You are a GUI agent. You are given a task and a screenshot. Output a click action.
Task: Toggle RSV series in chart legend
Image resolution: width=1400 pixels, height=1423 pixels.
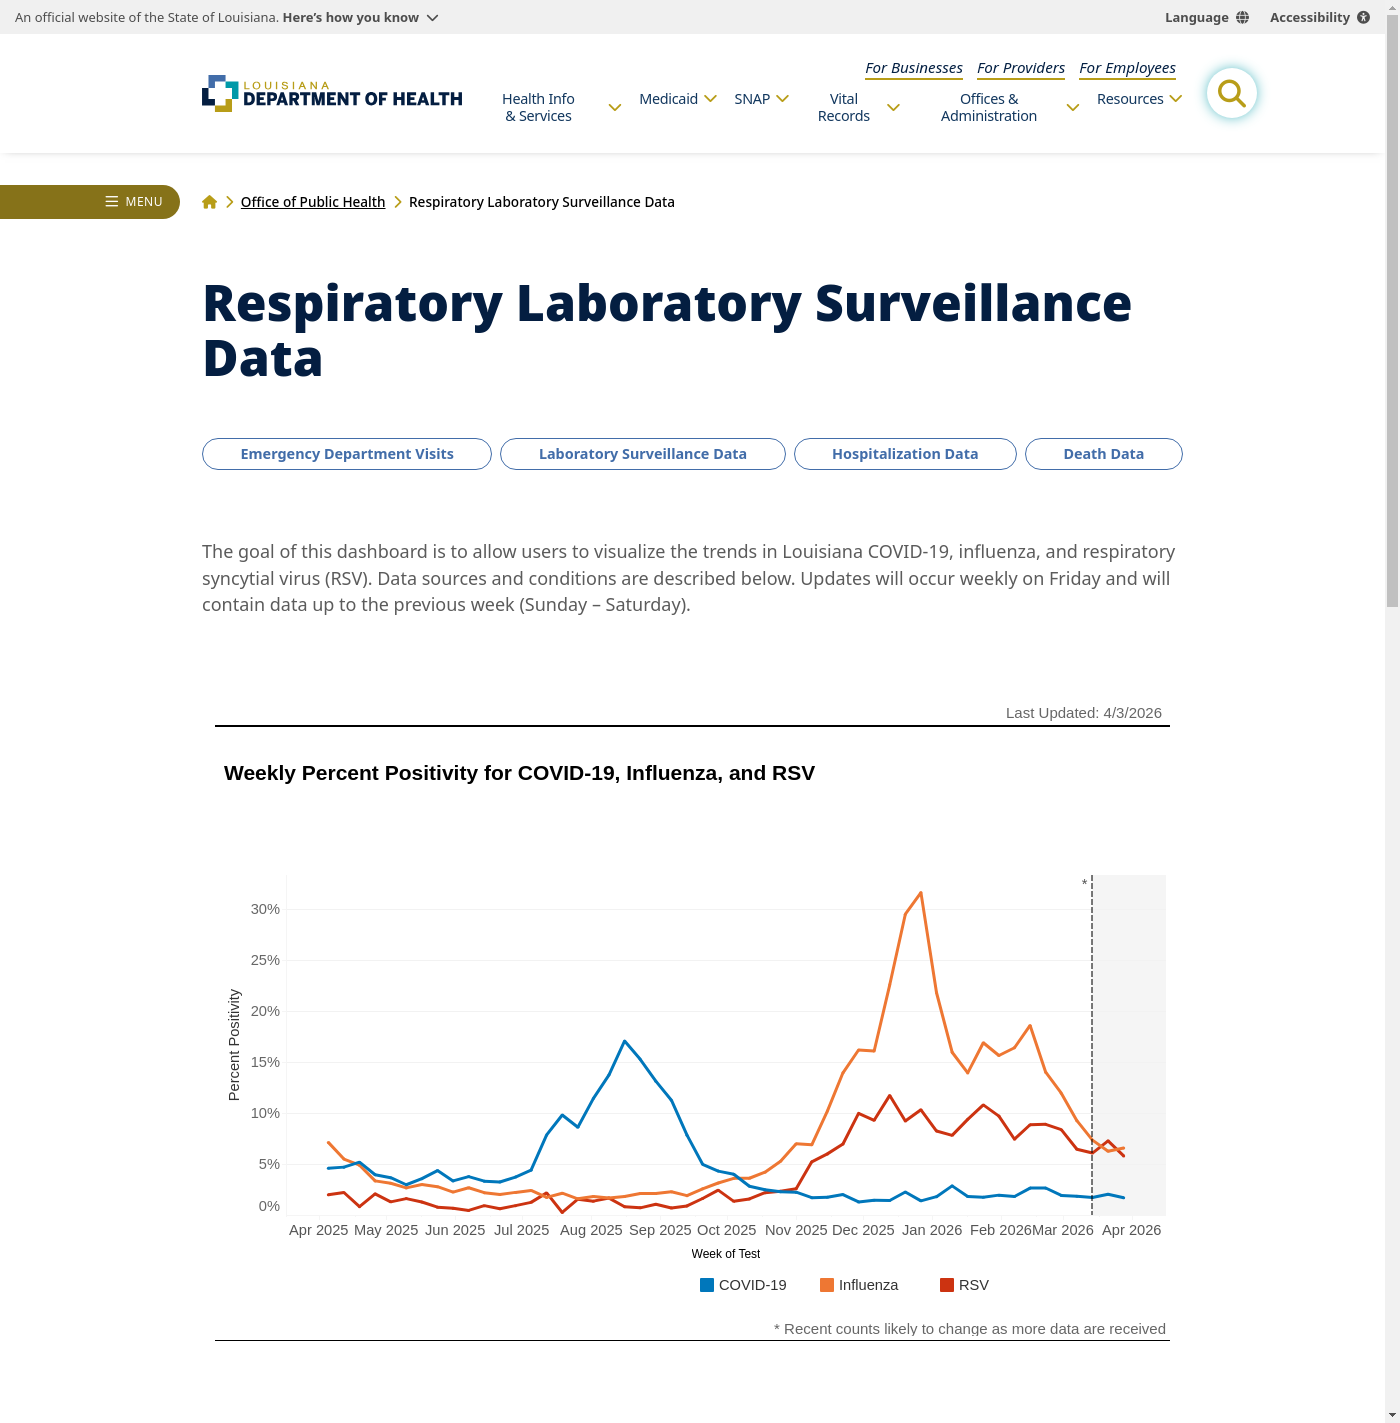pos(964,1285)
